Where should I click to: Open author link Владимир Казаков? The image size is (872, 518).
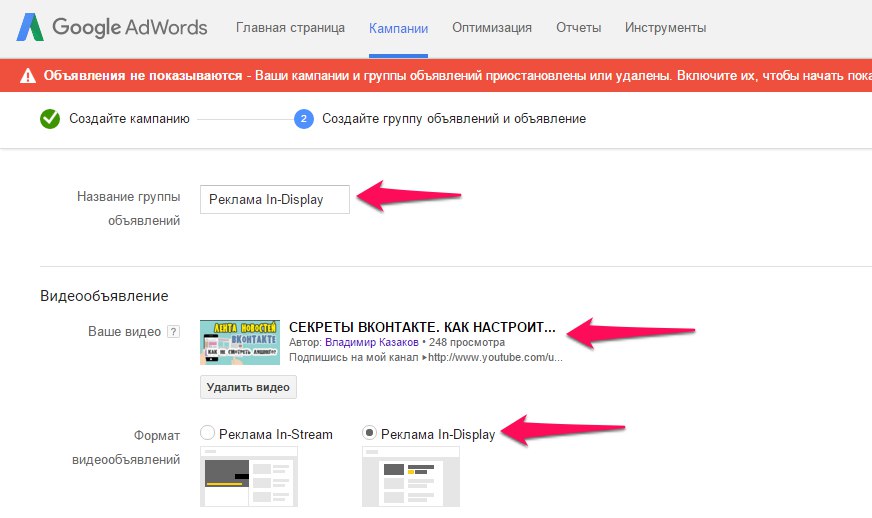click(x=371, y=342)
